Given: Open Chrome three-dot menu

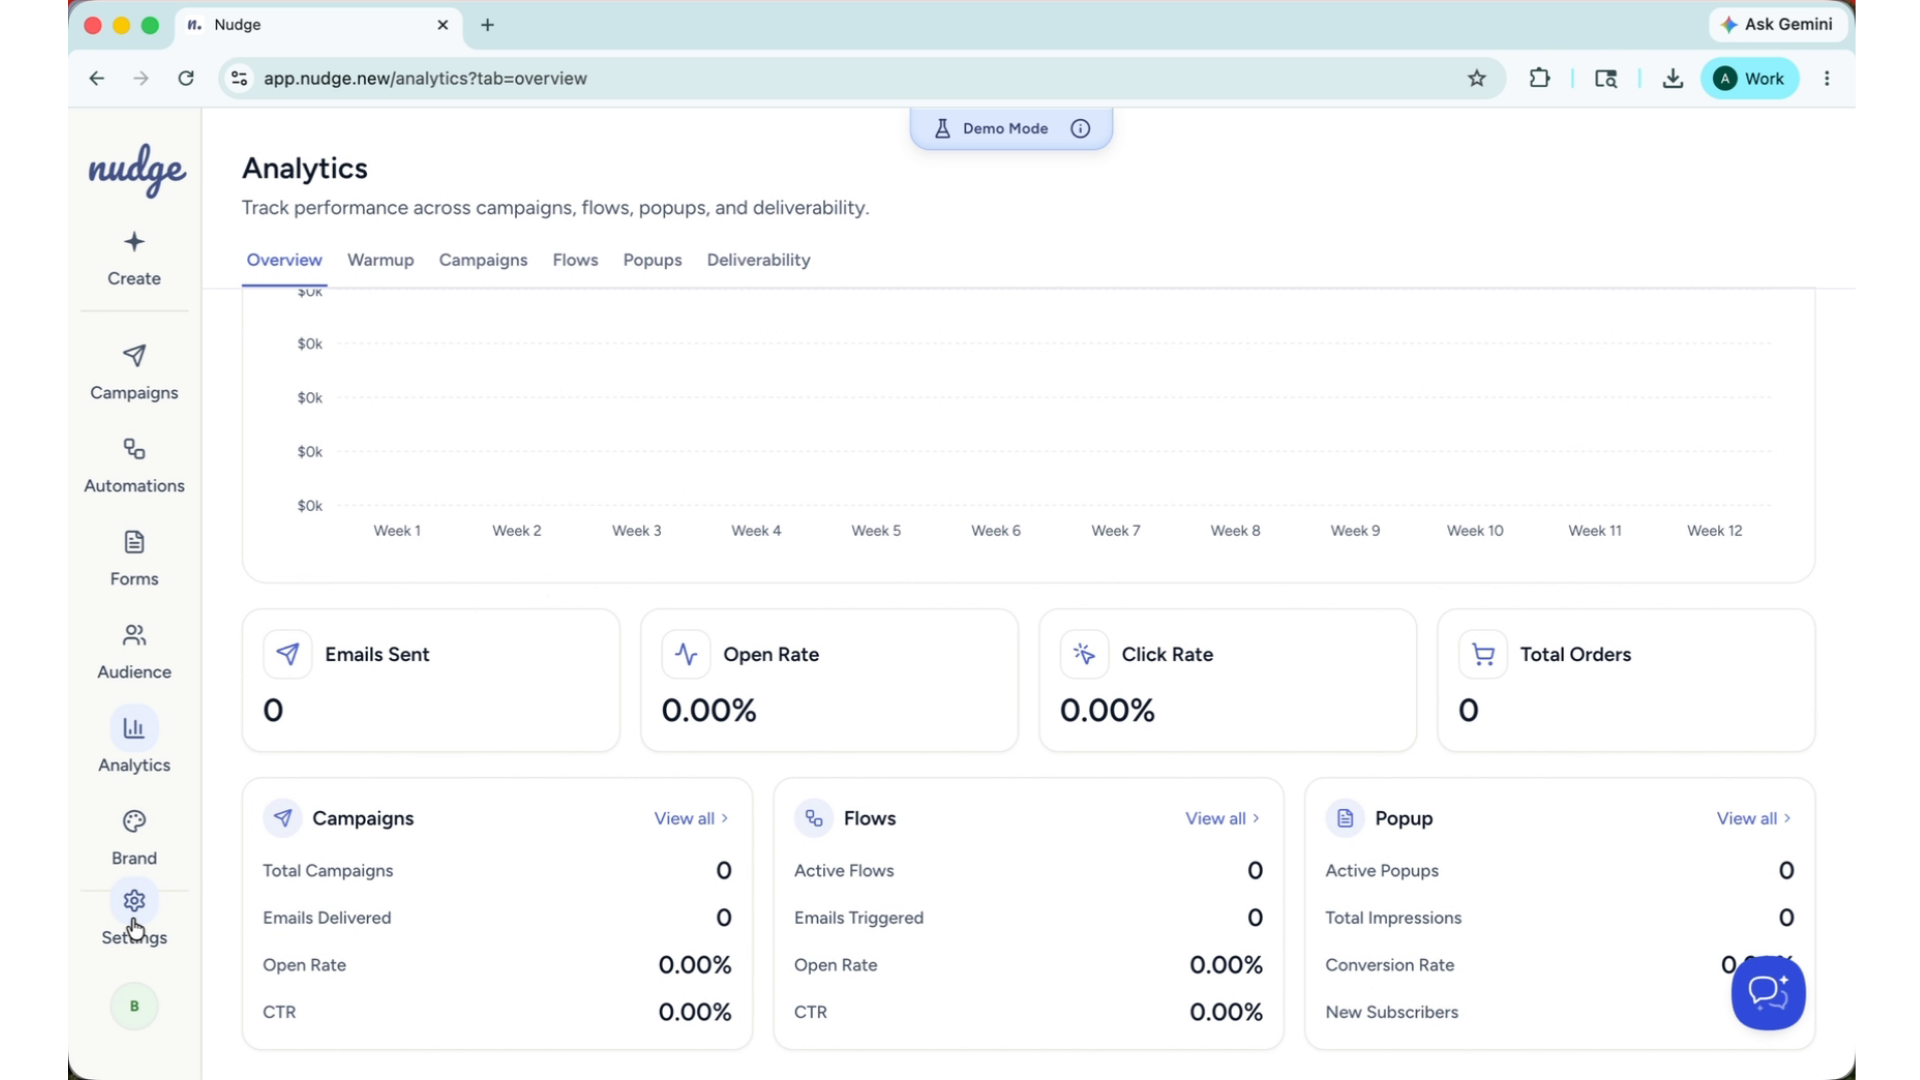Looking at the screenshot, I should [x=1827, y=78].
